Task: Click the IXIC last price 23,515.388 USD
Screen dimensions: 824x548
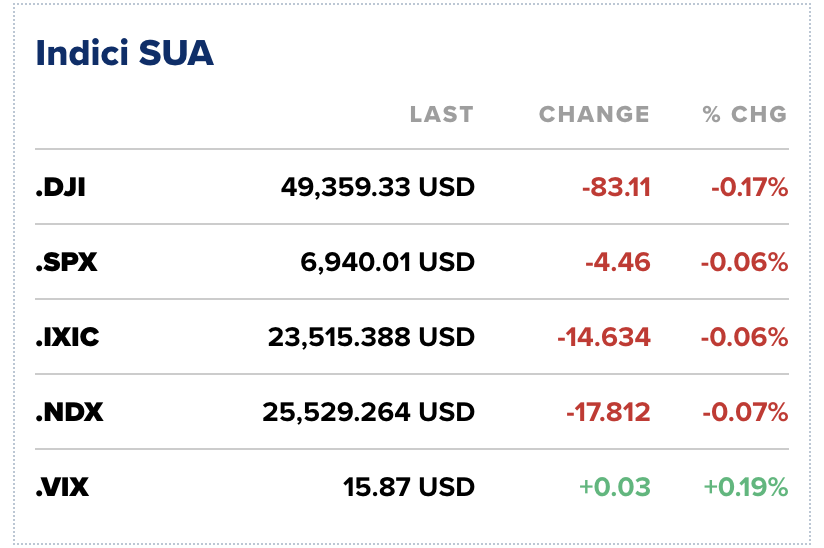Action: point(370,337)
